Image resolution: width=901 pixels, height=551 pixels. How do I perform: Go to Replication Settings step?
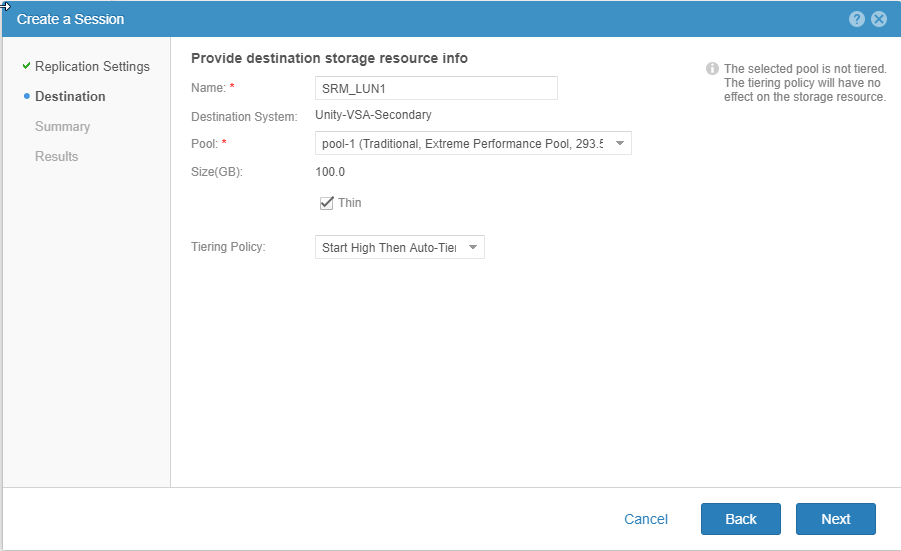(x=92, y=67)
